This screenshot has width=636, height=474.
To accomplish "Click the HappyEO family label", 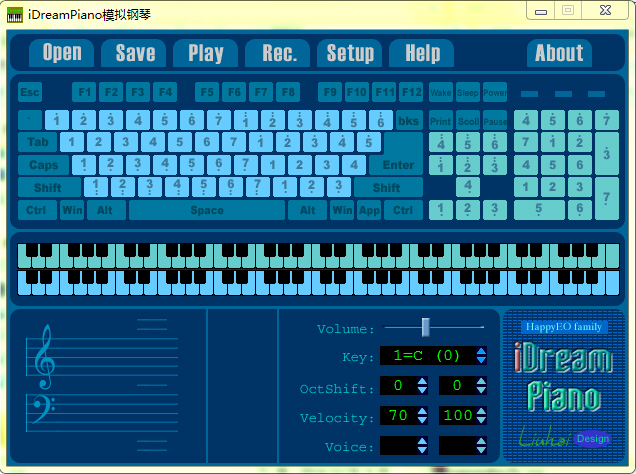I will tap(564, 327).
